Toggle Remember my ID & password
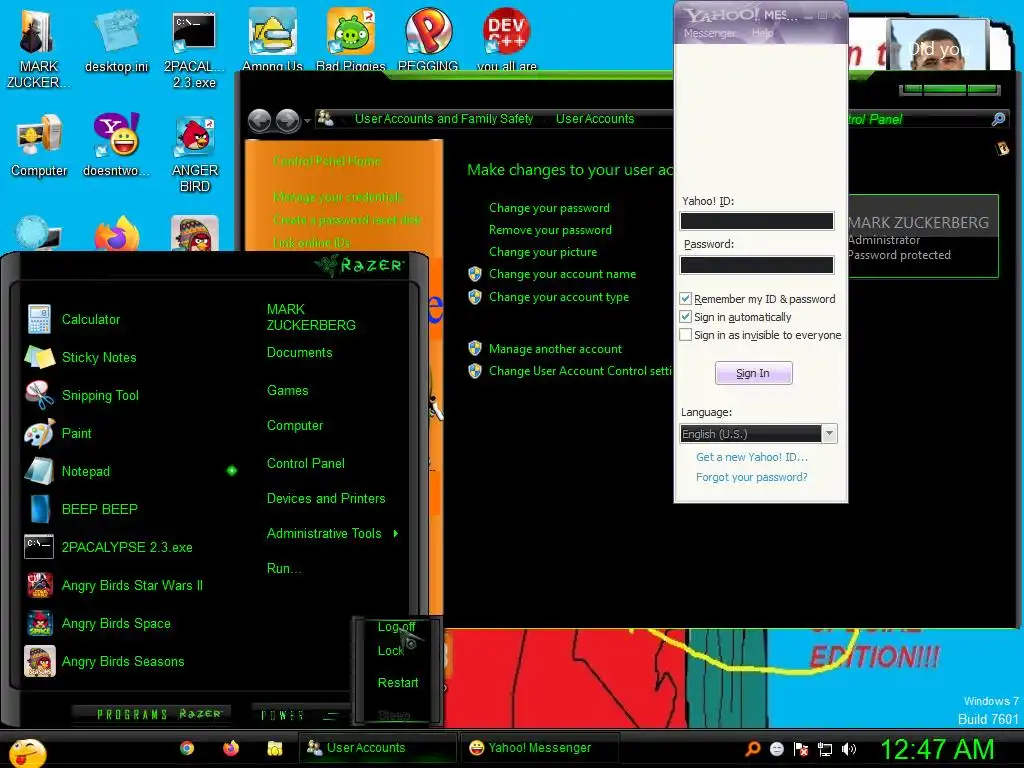This screenshot has width=1024, height=768. [x=685, y=298]
